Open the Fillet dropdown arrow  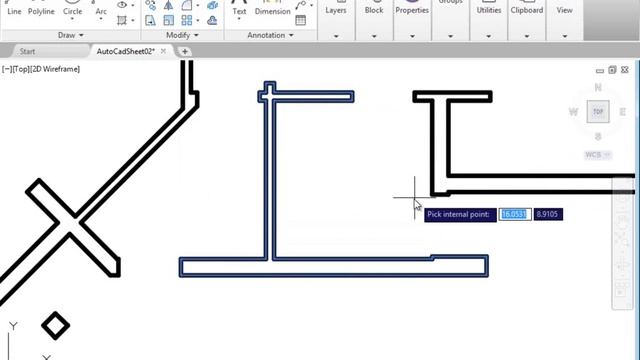click(x=198, y=5)
